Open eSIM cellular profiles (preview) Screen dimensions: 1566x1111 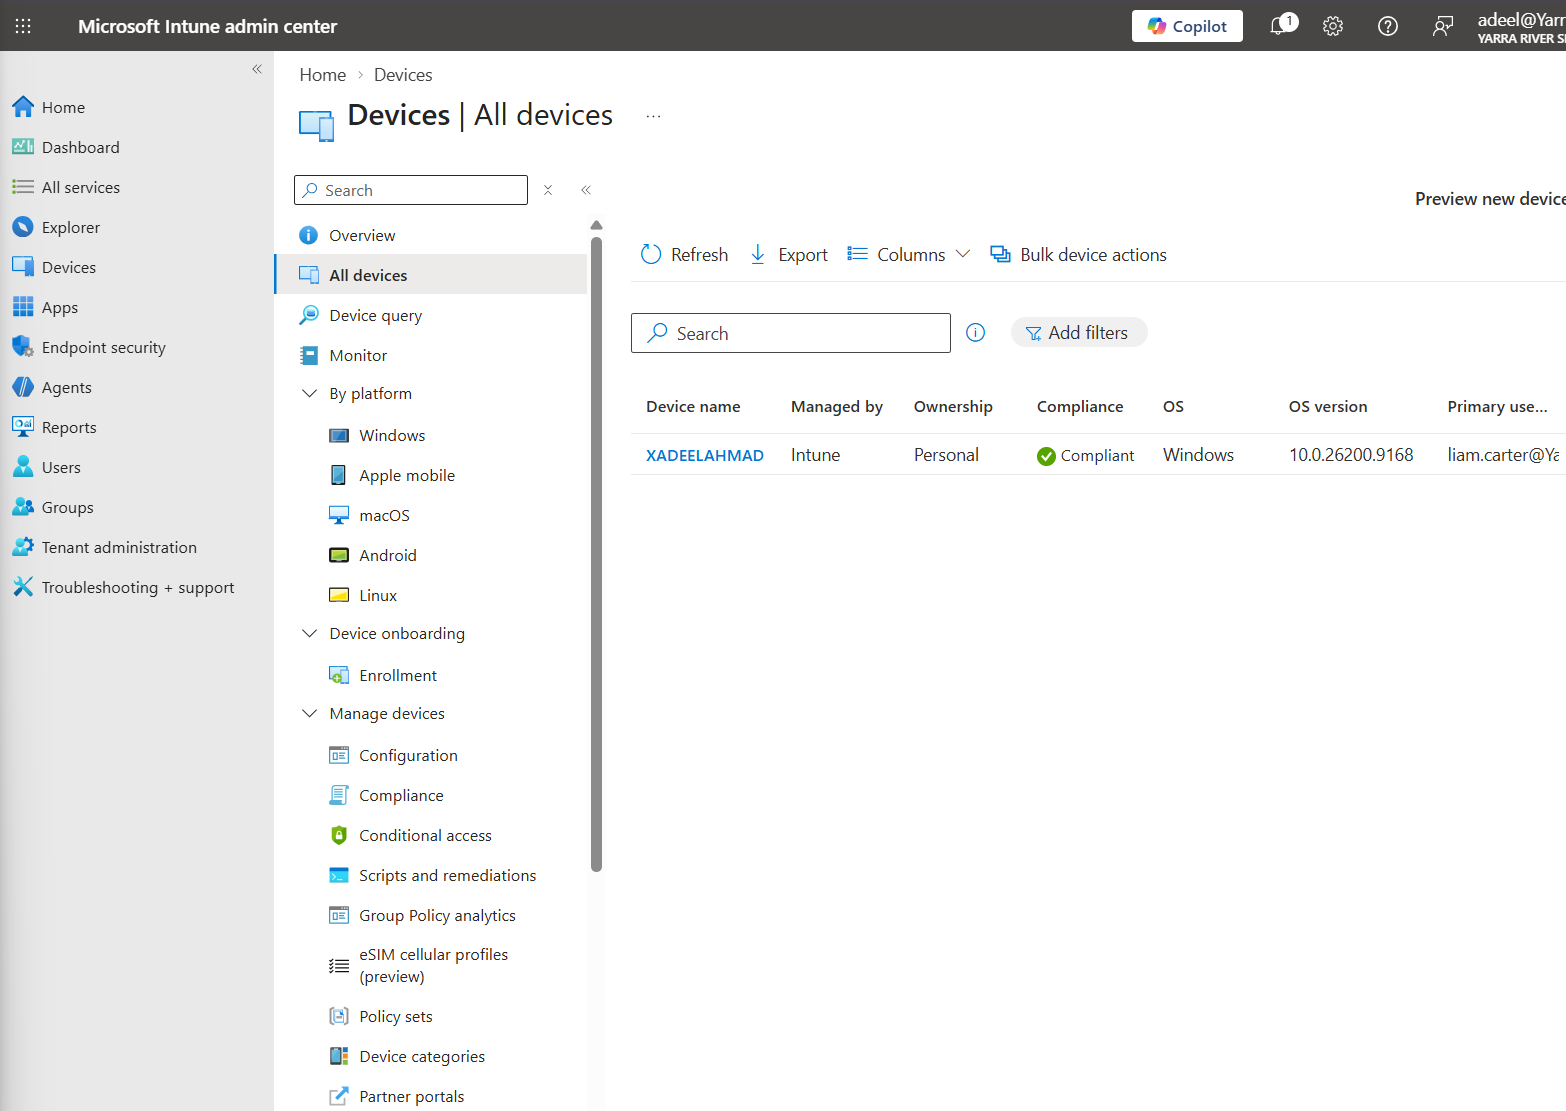[431, 965]
